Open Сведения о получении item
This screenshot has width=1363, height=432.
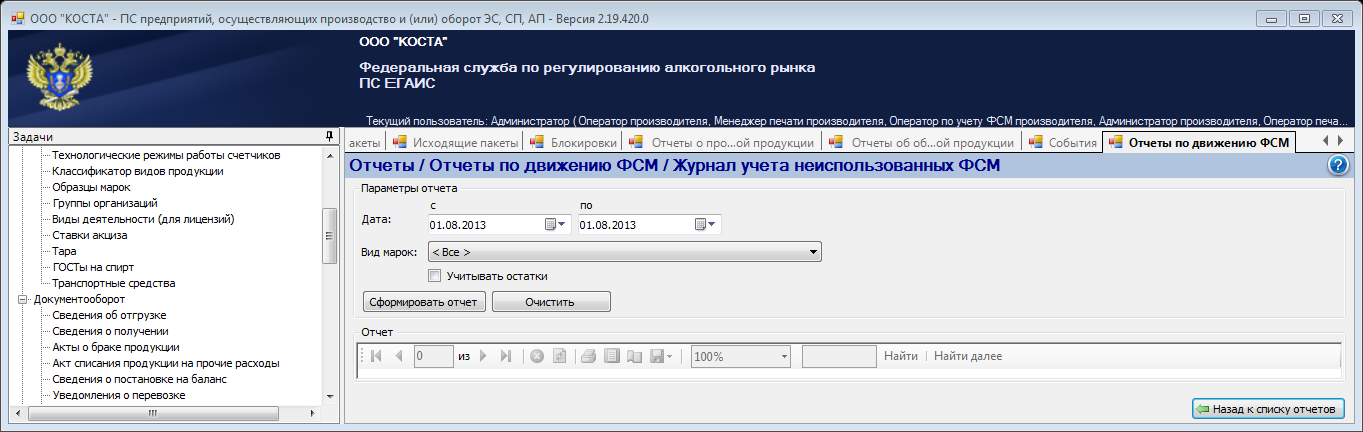[x=110, y=331]
